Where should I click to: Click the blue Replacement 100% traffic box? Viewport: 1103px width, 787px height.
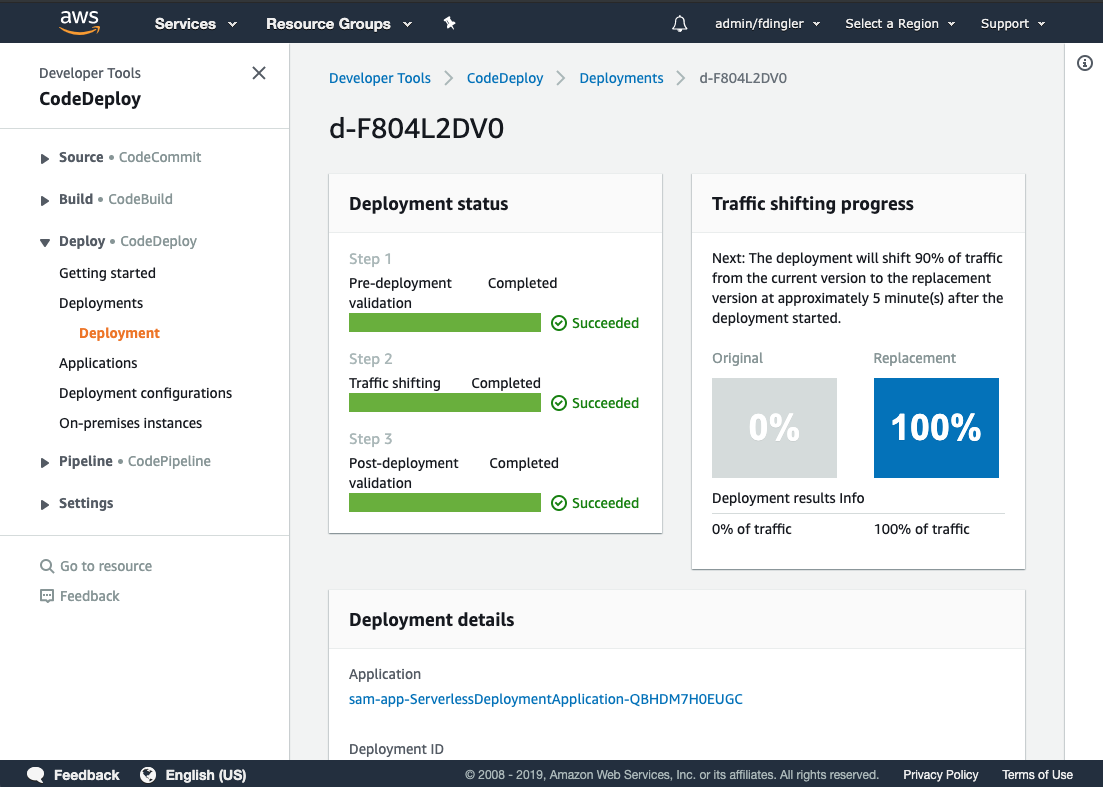click(936, 428)
